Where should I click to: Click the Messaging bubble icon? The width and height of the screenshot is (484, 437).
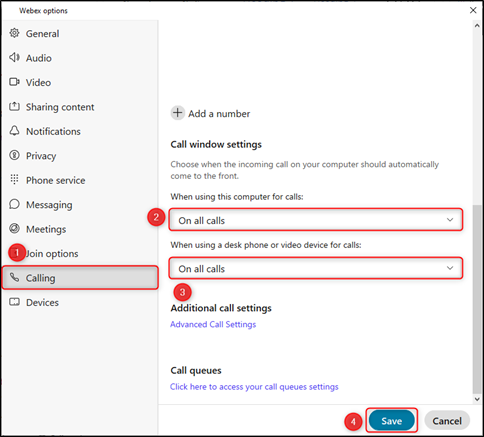point(14,204)
